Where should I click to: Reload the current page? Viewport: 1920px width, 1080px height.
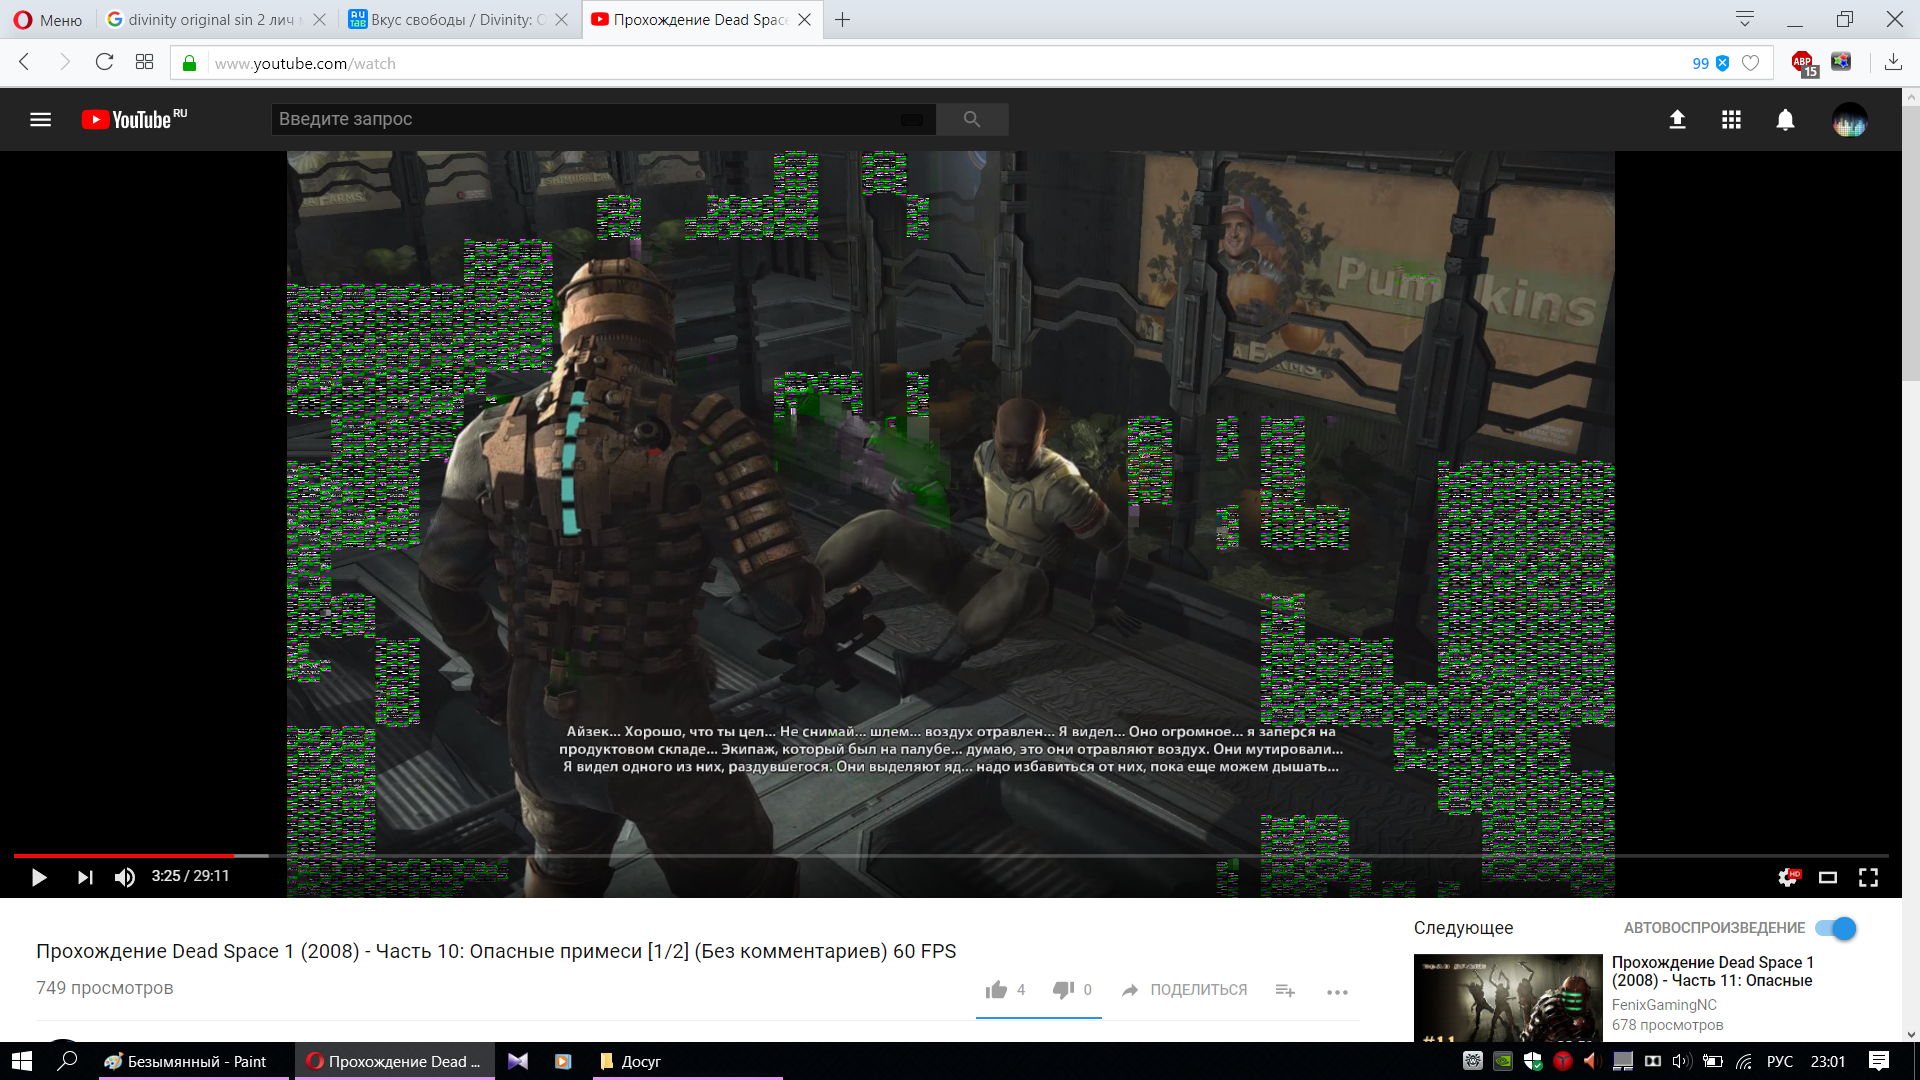coord(104,62)
